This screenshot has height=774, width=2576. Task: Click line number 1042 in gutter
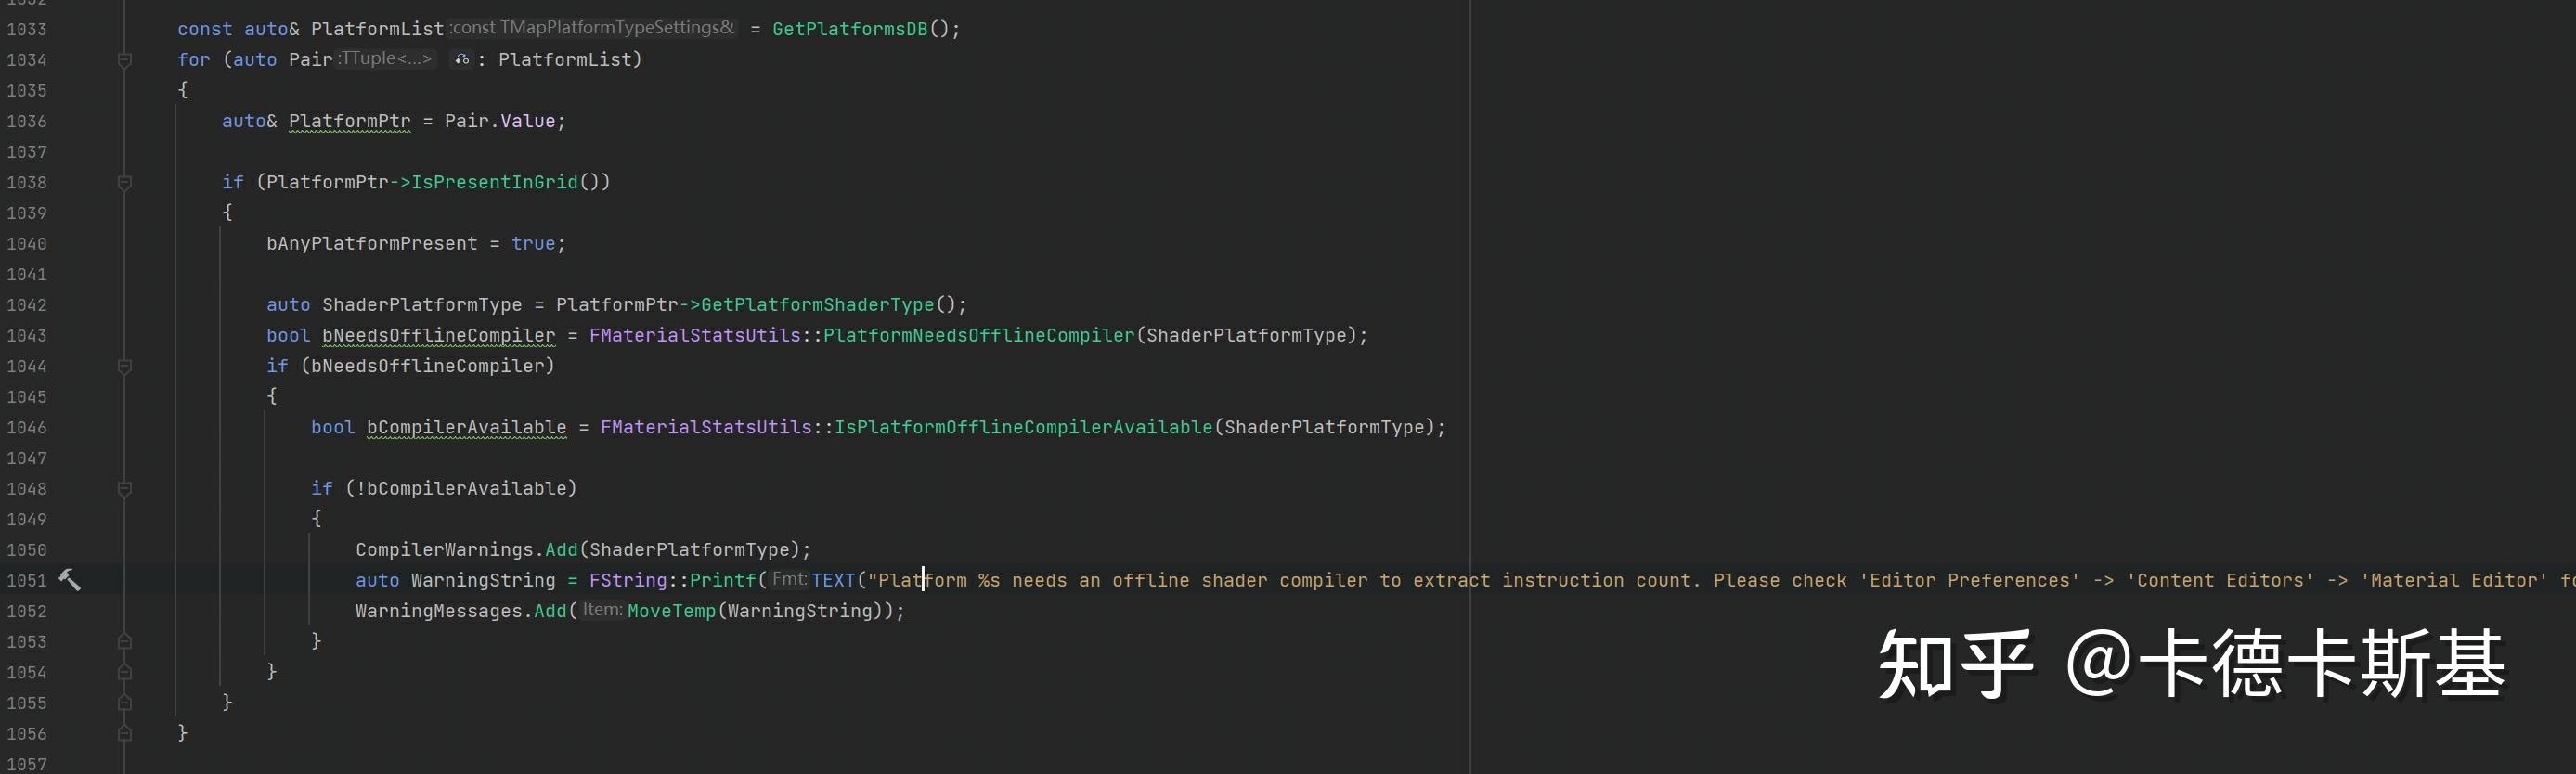point(27,305)
